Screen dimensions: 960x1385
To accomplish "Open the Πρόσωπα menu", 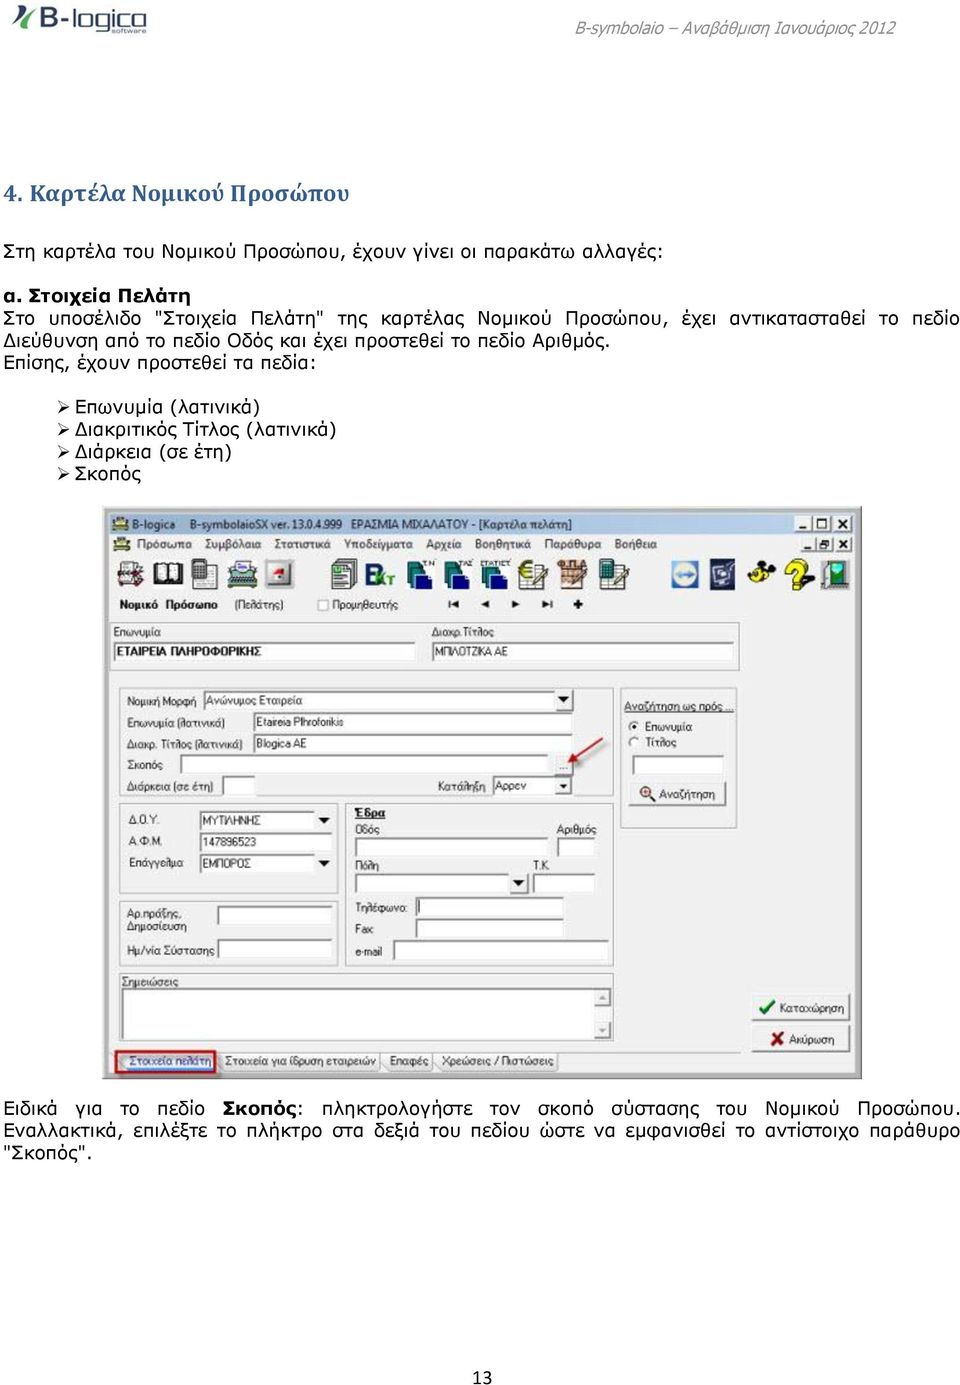I will [x=164, y=544].
